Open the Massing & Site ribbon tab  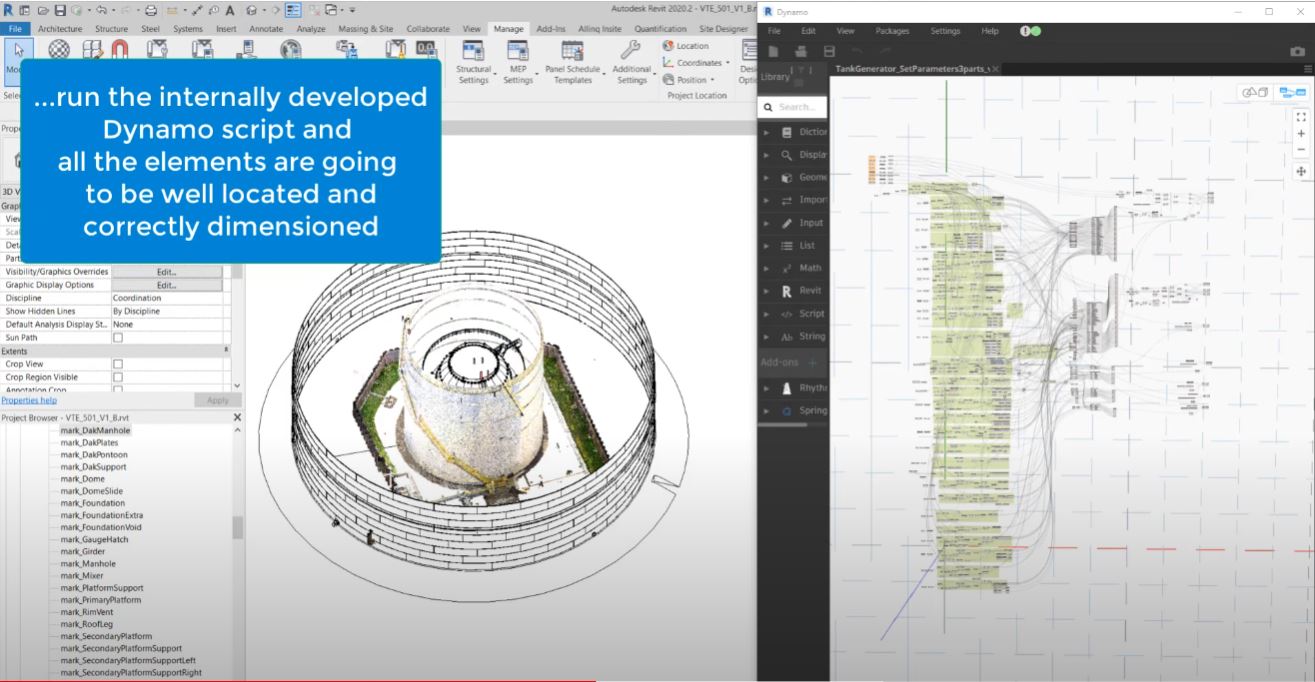[x=366, y=29]
